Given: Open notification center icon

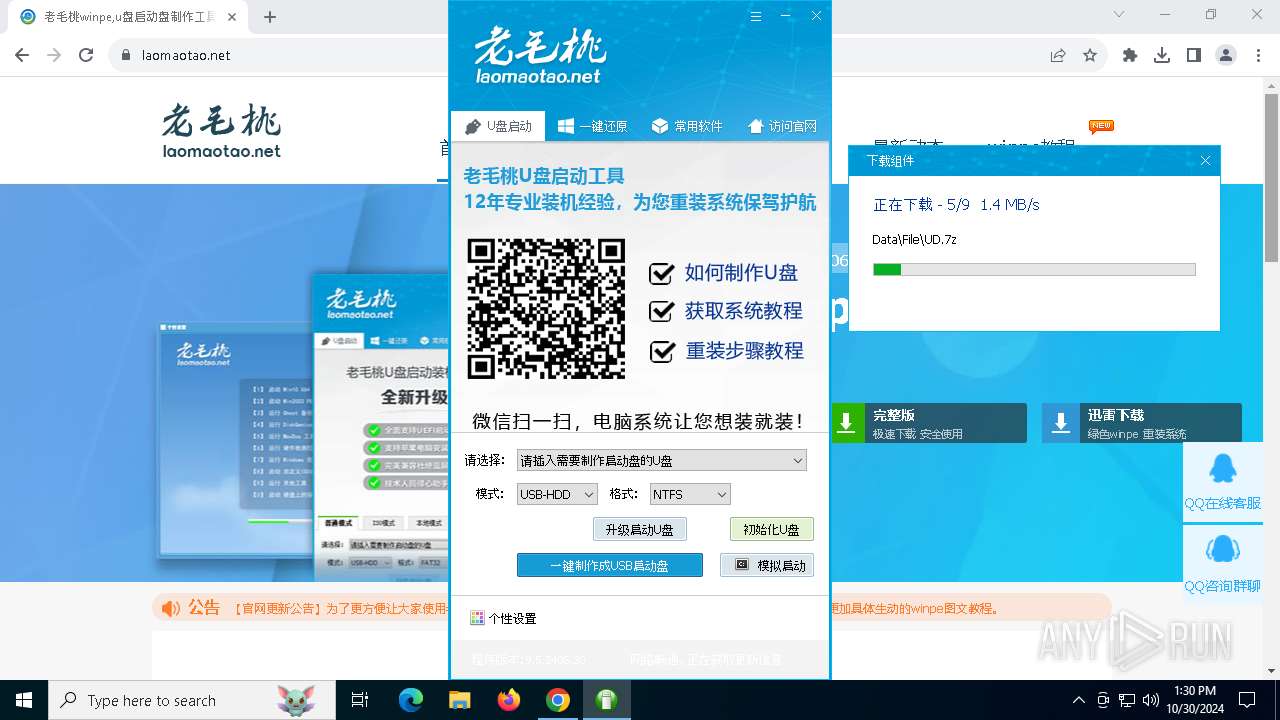Looking at the screenshot, I should [x=1247, y=700].
